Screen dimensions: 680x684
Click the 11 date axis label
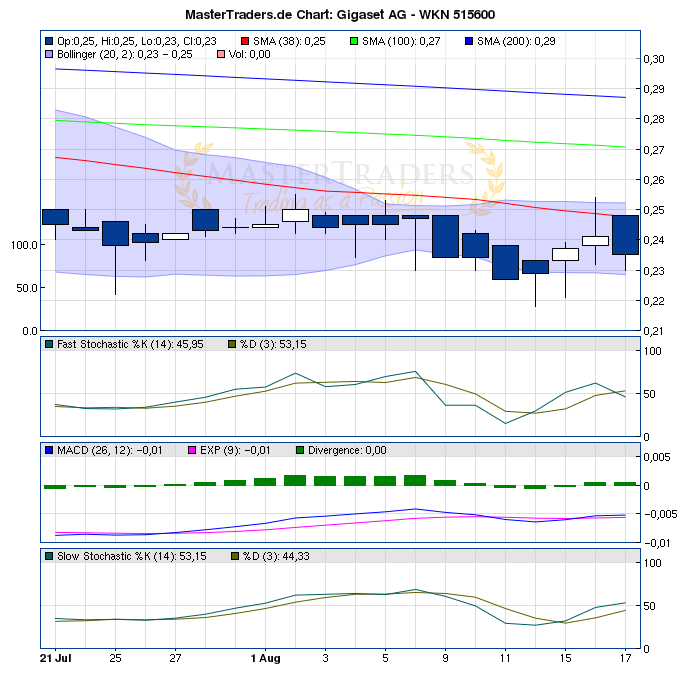click(505, 658)
